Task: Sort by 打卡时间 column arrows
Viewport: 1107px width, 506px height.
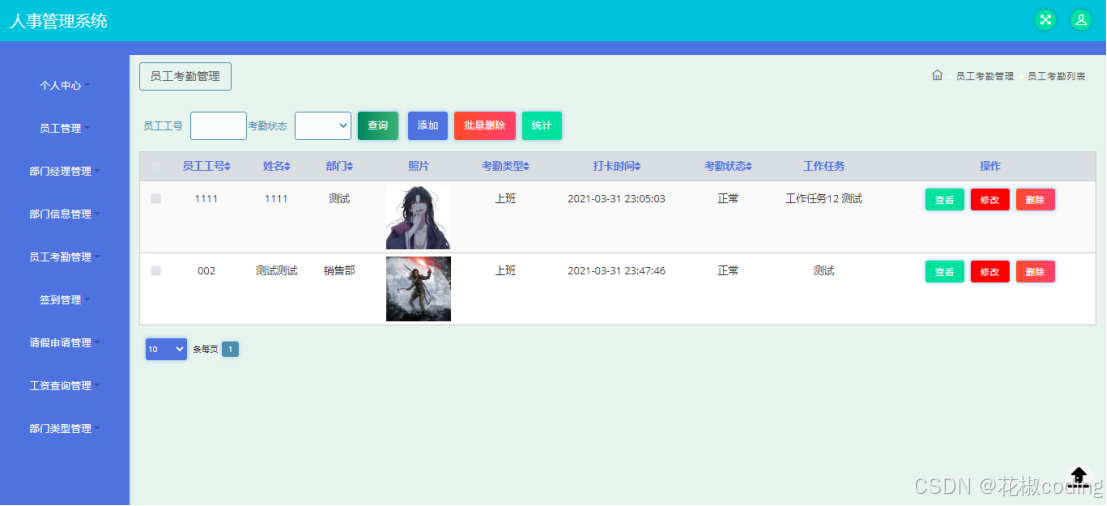Action: tap(638, 167)
